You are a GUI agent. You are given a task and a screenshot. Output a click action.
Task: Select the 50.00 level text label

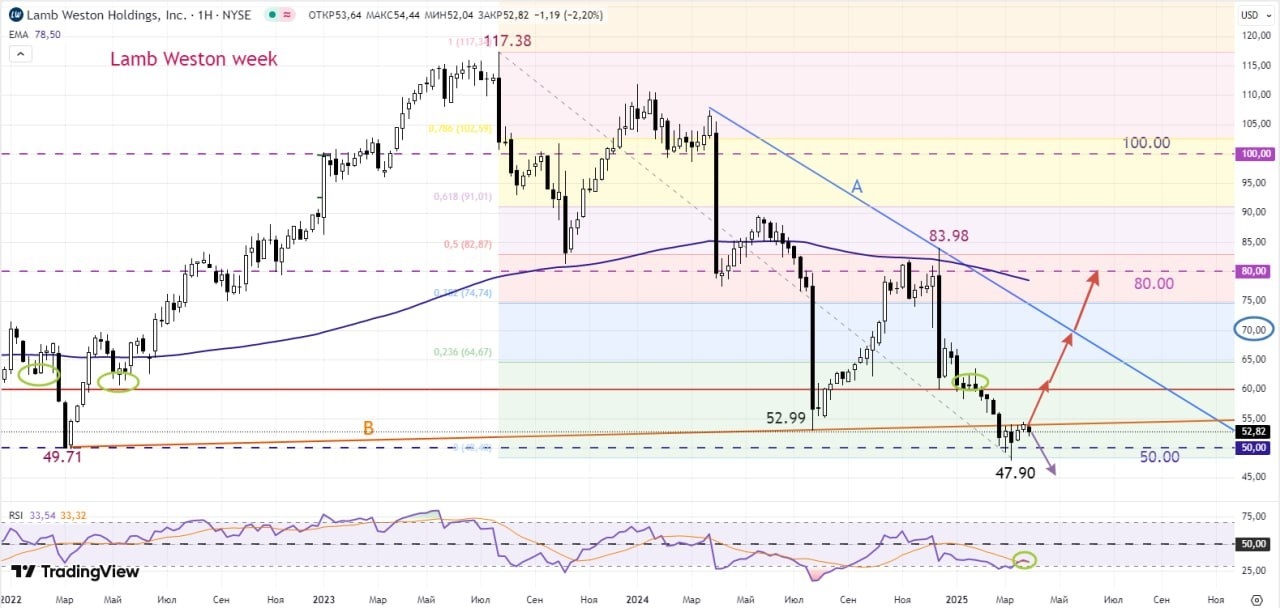(x=1159, y=456)
